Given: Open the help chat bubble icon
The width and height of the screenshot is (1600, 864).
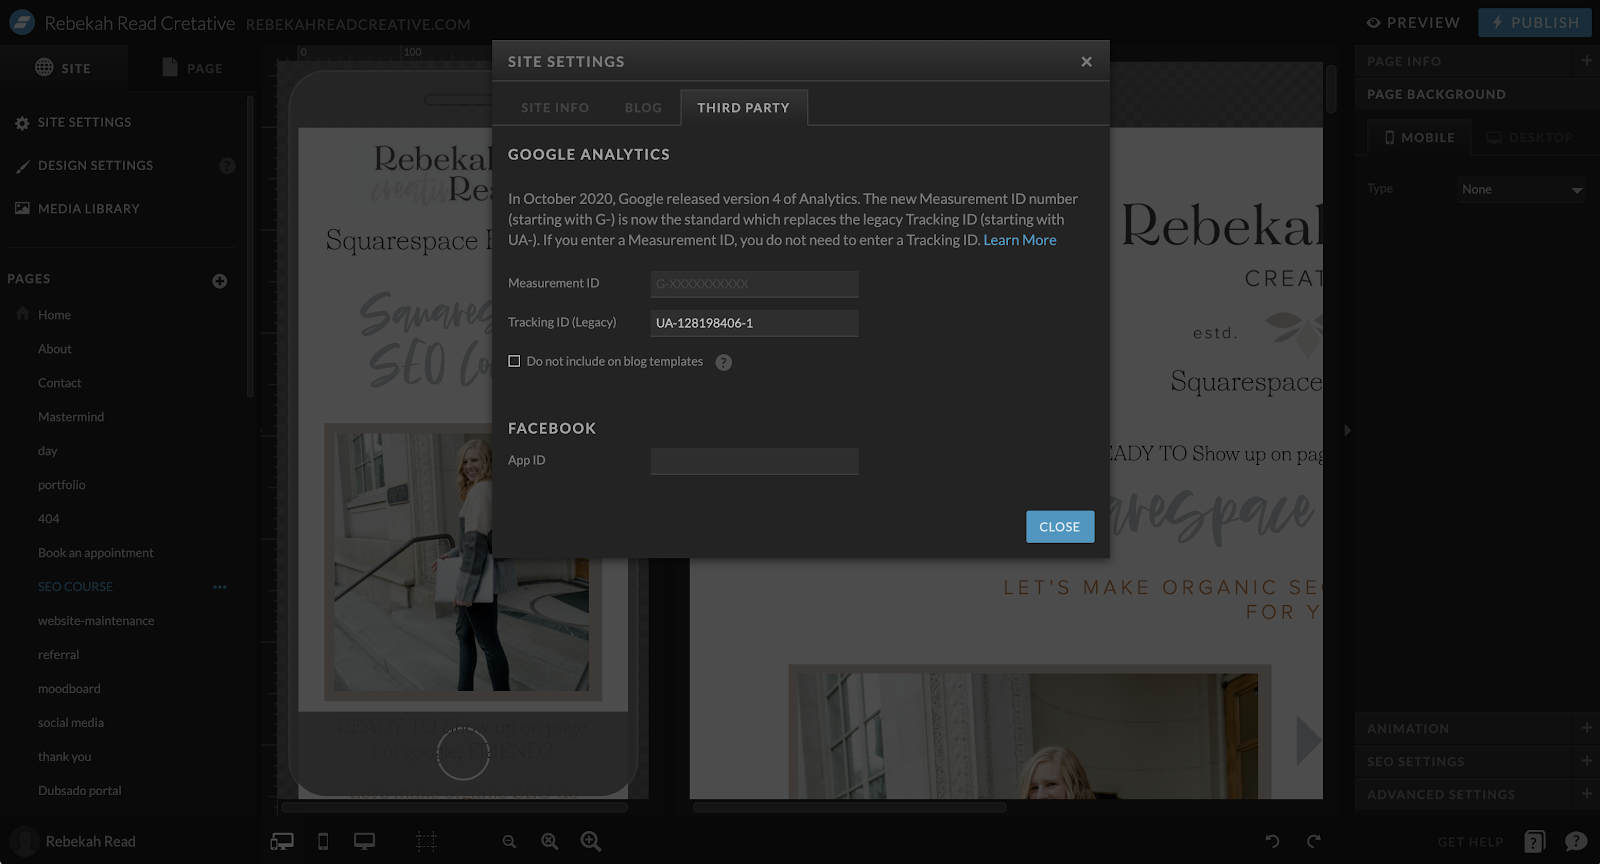Looking at the screenshot, I should tap(1576, 842).
